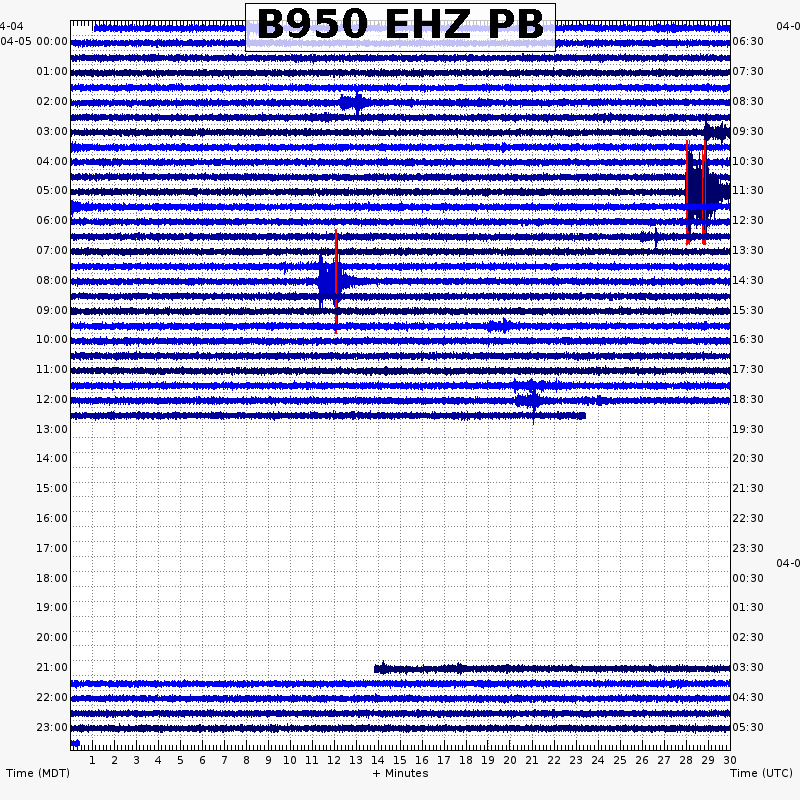Click the 00:00 MDT time label
800x800 pixels.
pyautogui.click(x=52, y=41)
